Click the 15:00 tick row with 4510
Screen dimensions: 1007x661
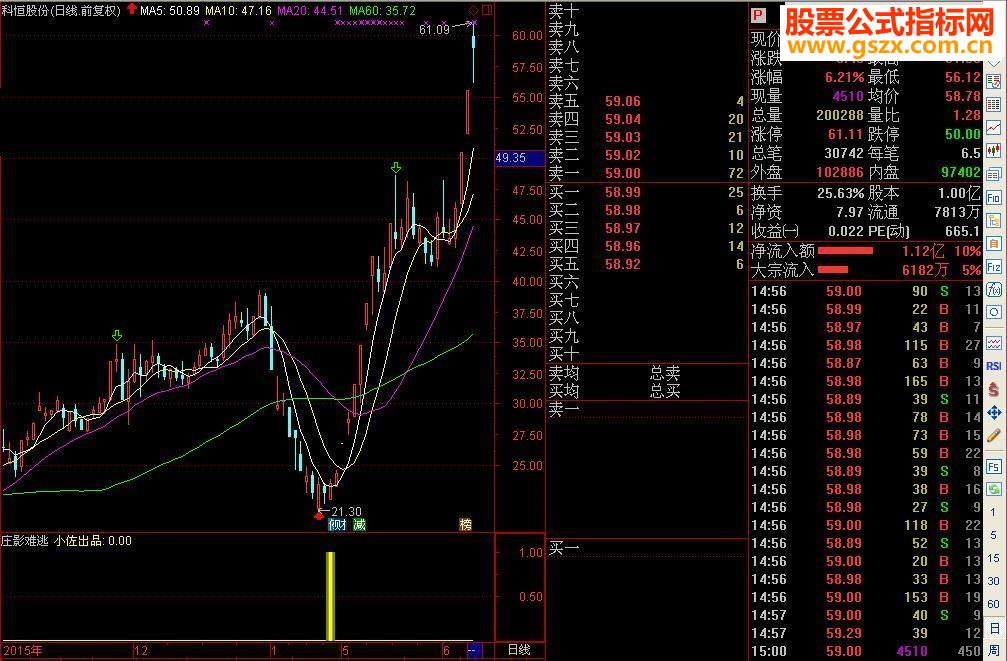(x=866, y=651)
